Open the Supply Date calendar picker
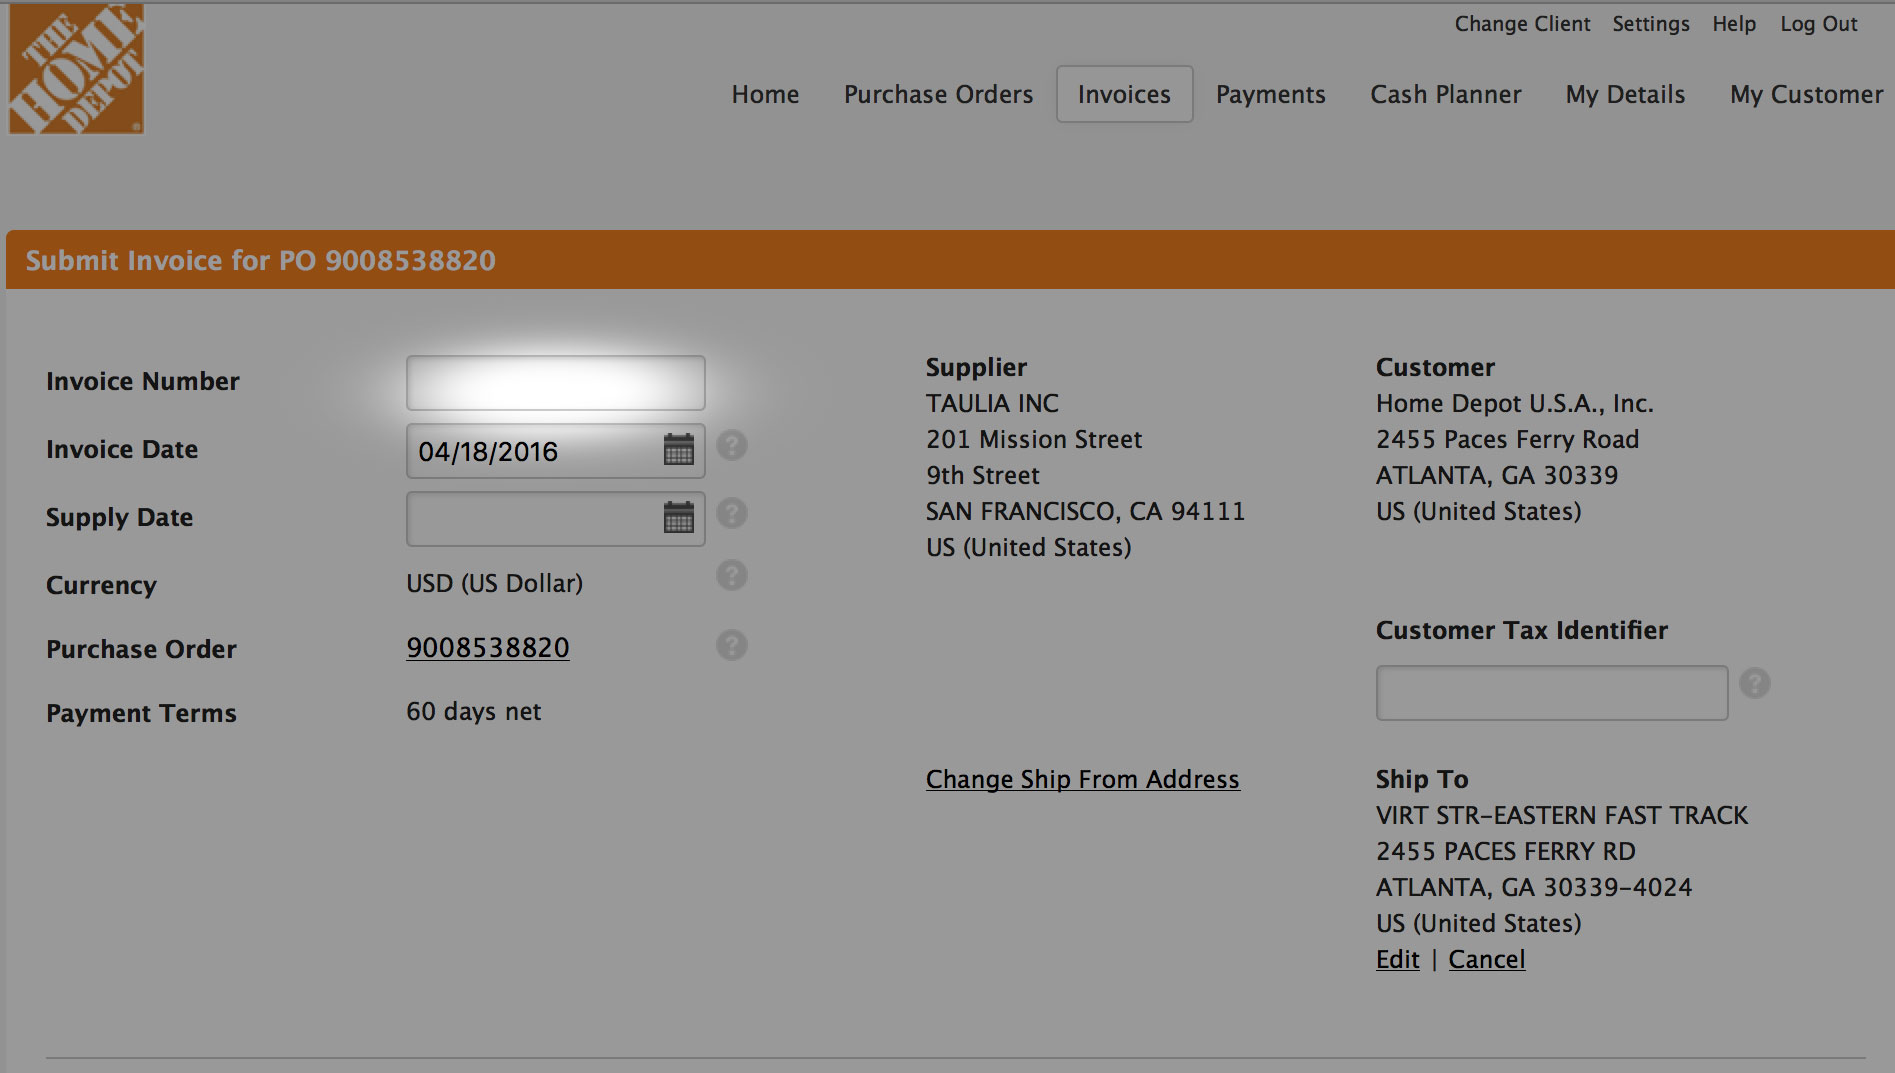1895x1073 pixels. click(679, 518)
